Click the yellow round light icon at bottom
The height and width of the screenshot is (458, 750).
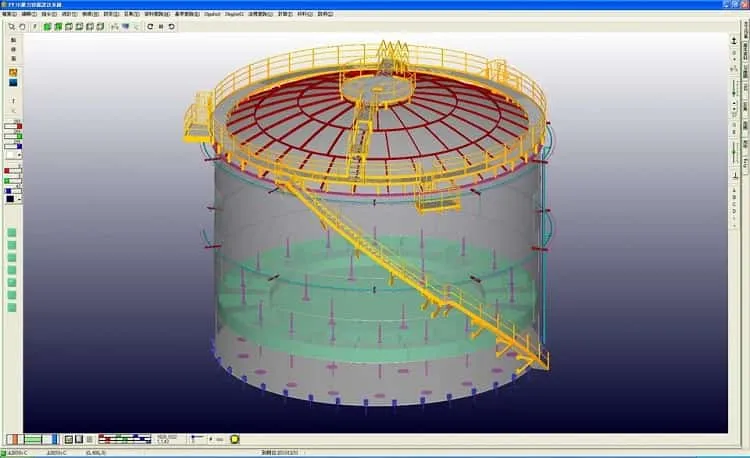[234, 439]
